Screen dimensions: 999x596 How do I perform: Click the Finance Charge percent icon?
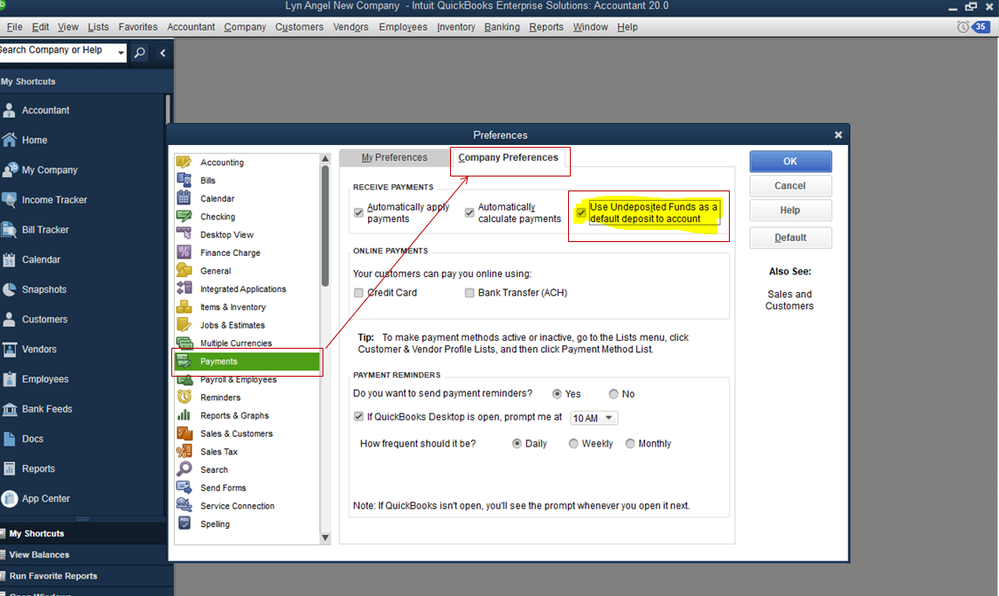(184, 252)
